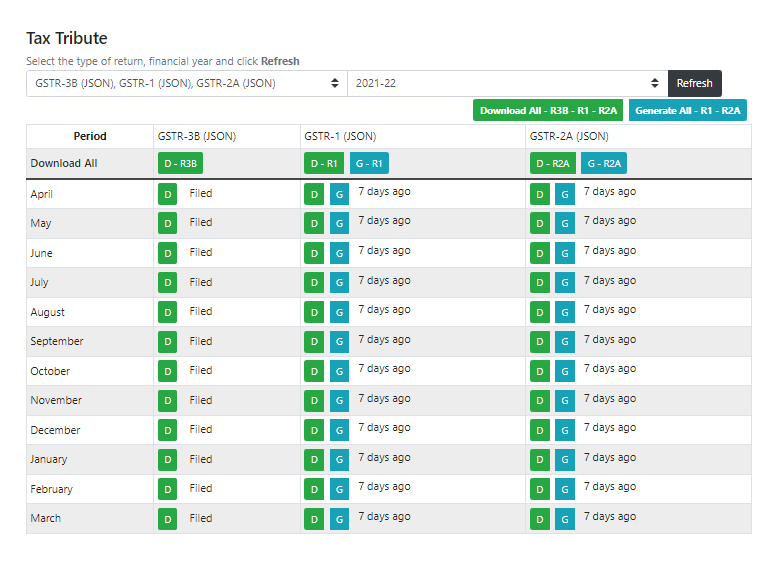Screen dimensions: 777x568
Task: Generate GSTR-1 for July
Action: (339, 283)
